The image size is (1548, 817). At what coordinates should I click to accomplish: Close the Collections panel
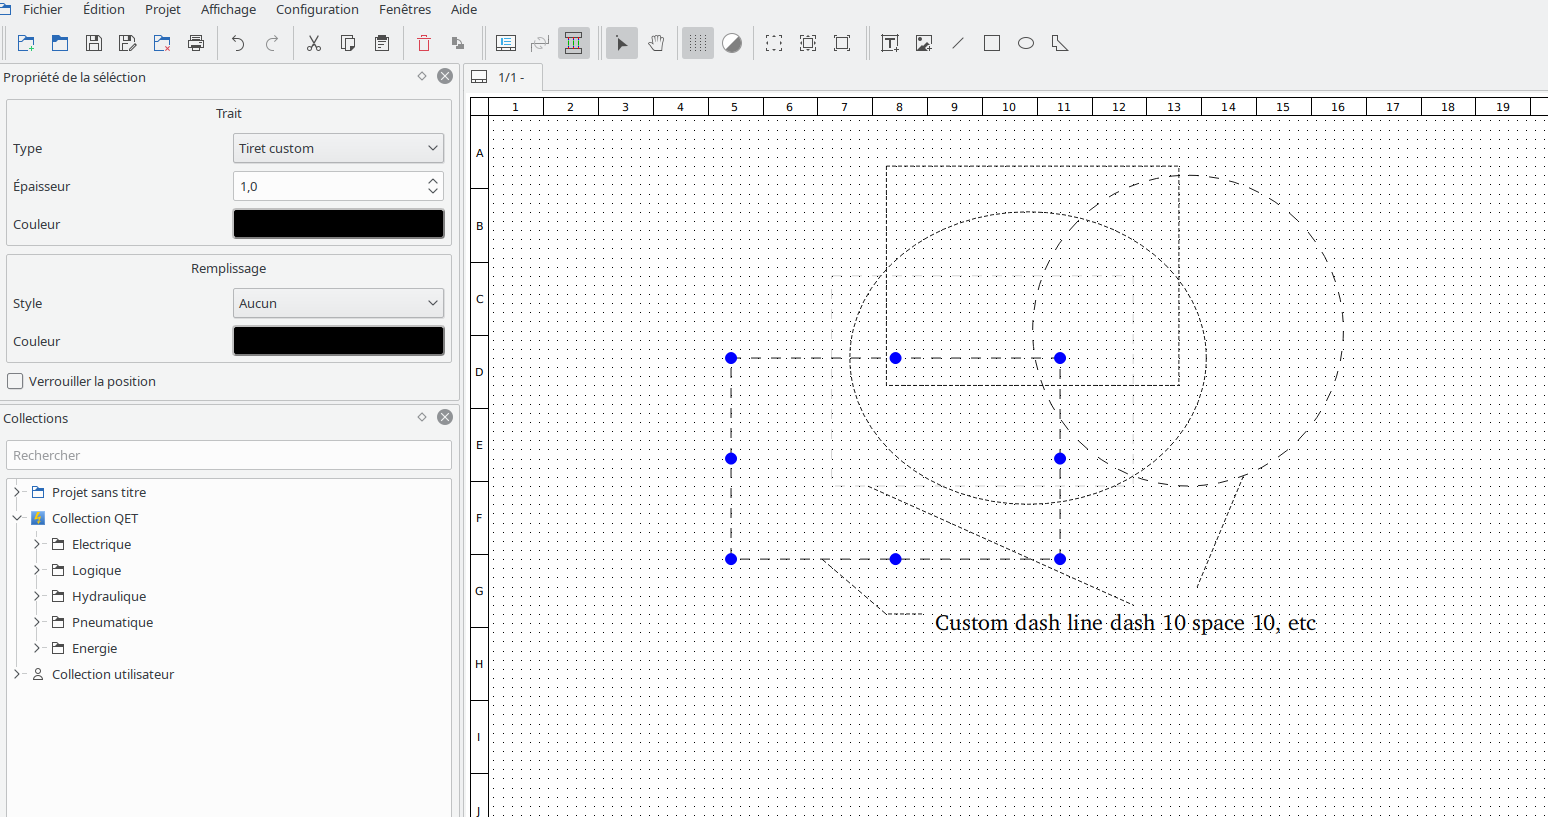click(445, 417)
